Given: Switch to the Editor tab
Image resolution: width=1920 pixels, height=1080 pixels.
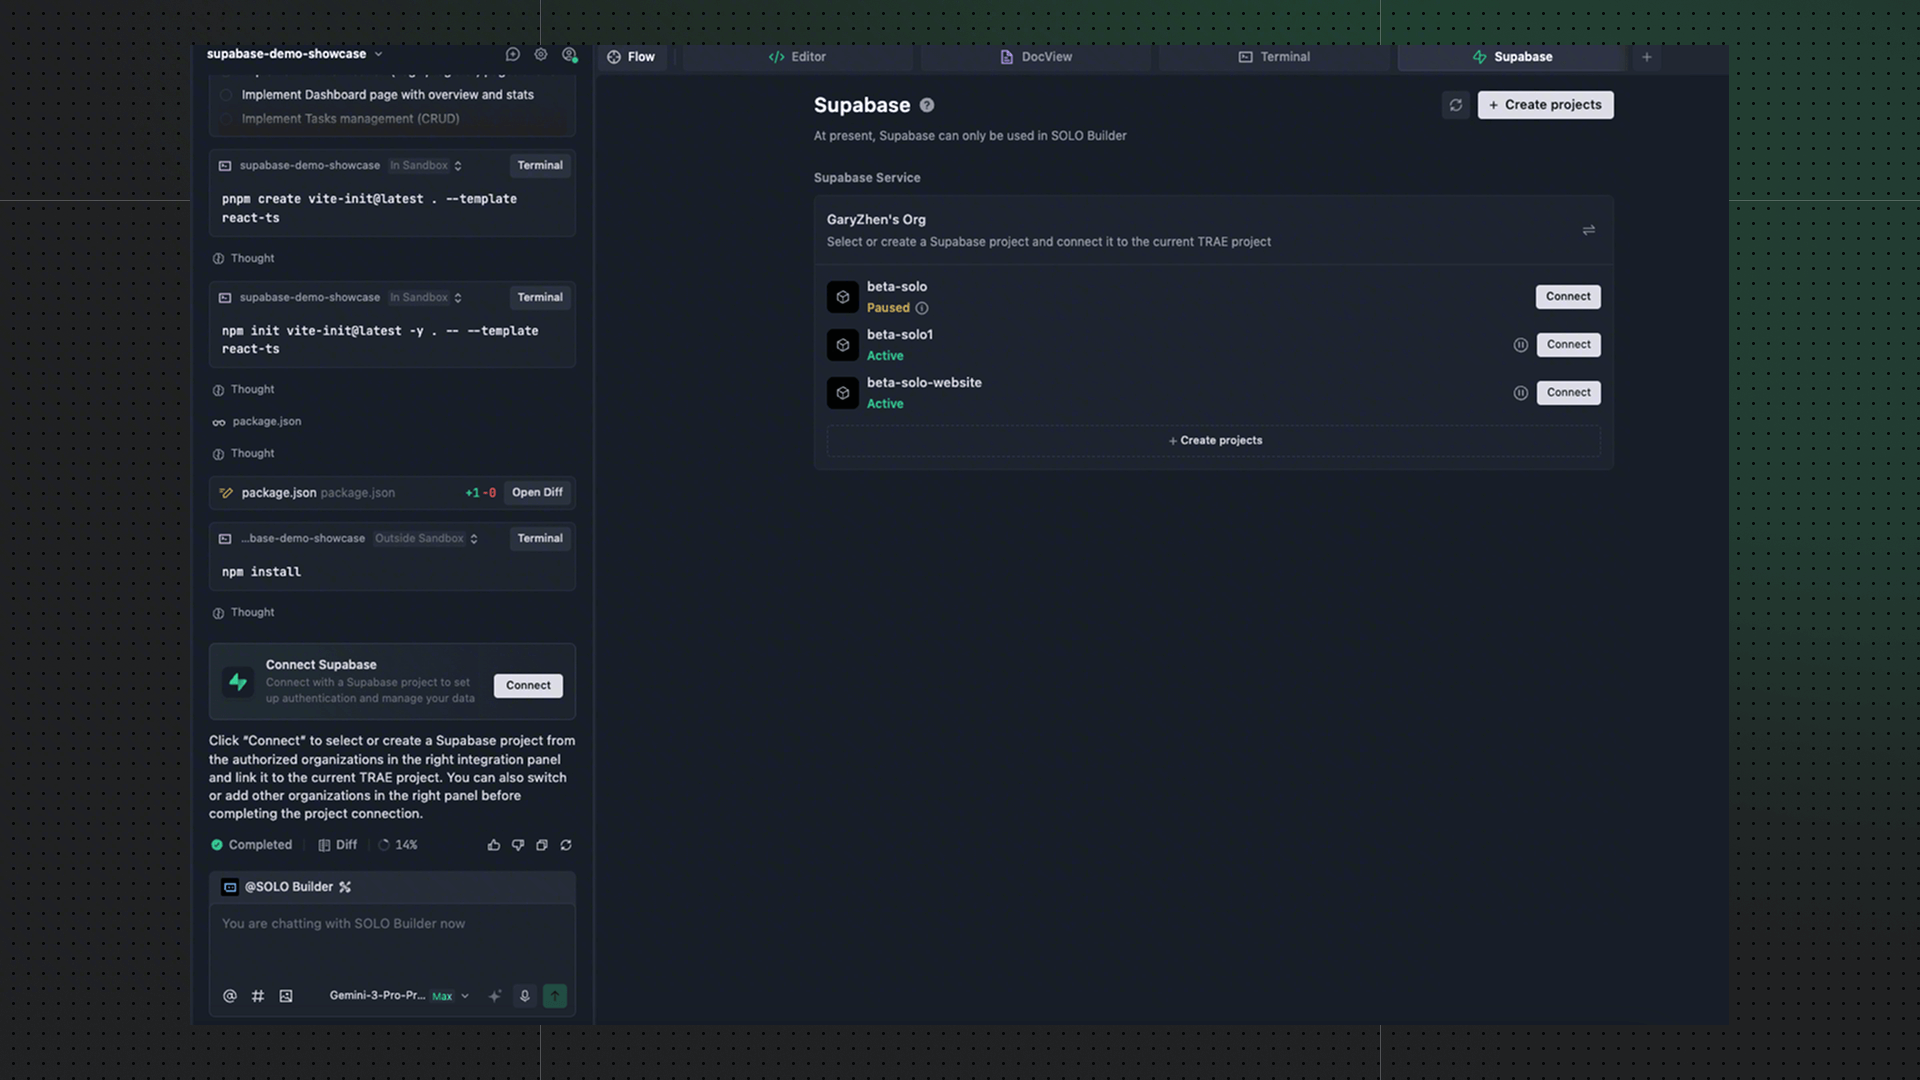Looking at the screenshot, I should 797,57.
